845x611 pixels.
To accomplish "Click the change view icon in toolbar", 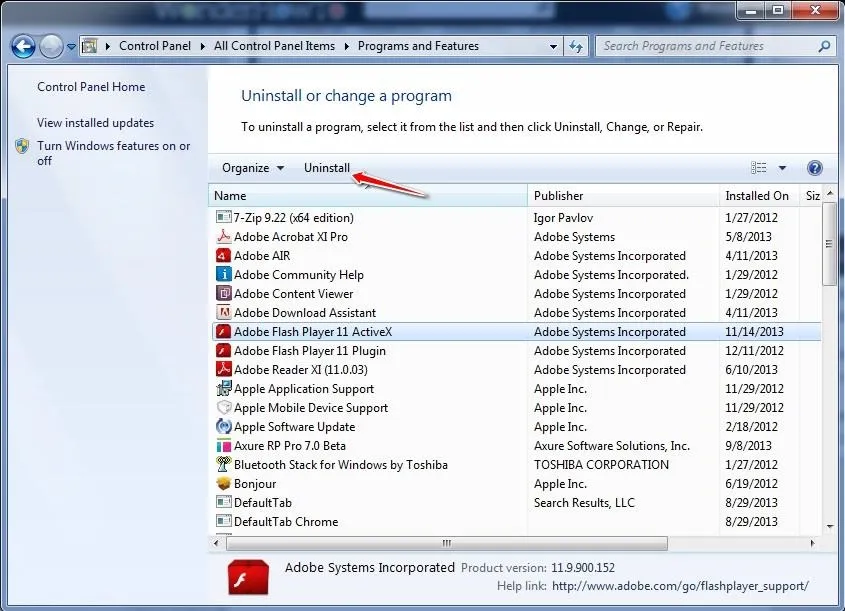I will (x=758, y=168).
